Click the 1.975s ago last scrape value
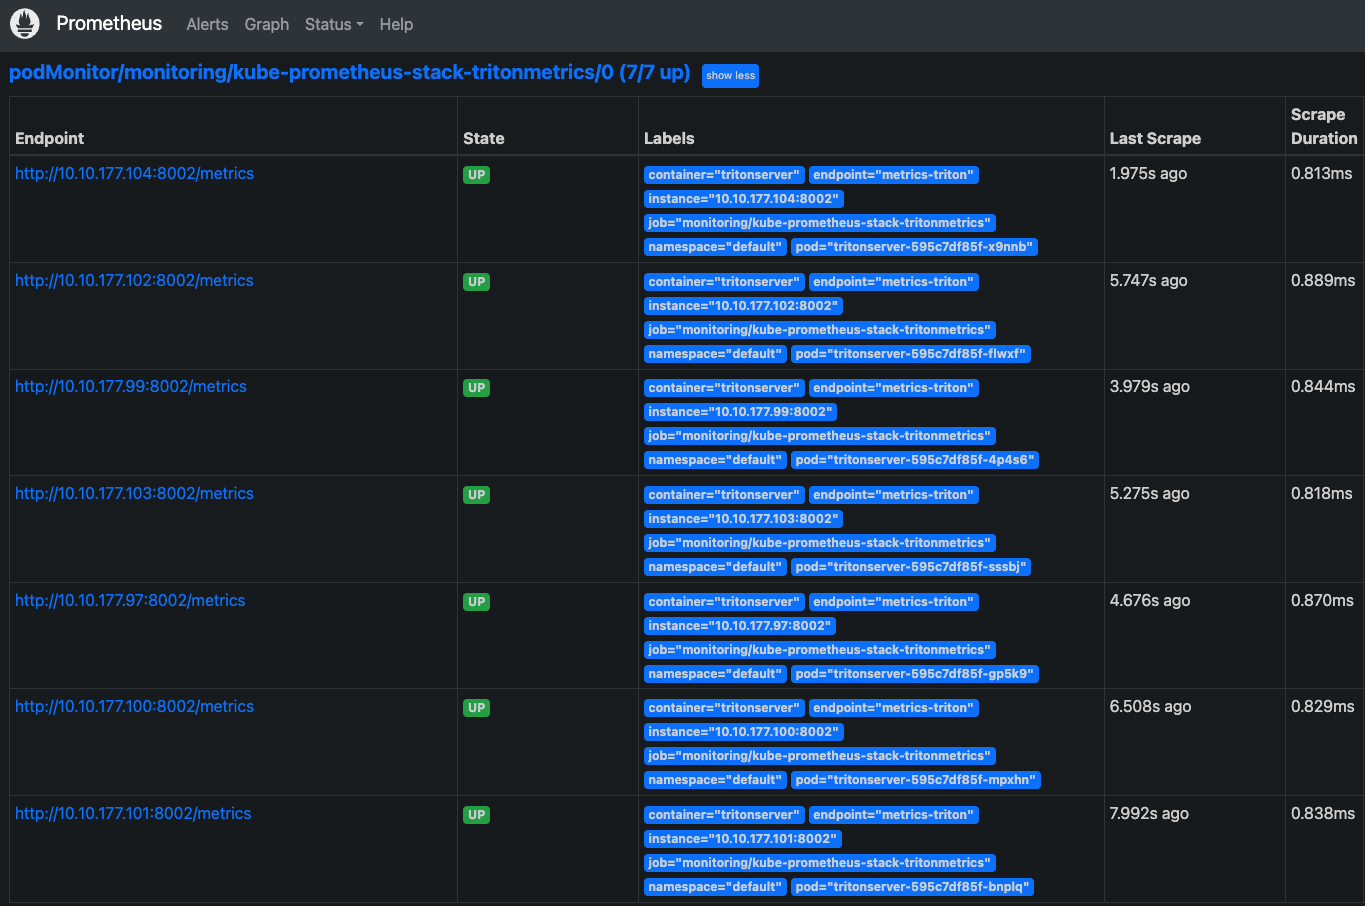 click(1148, 174)
